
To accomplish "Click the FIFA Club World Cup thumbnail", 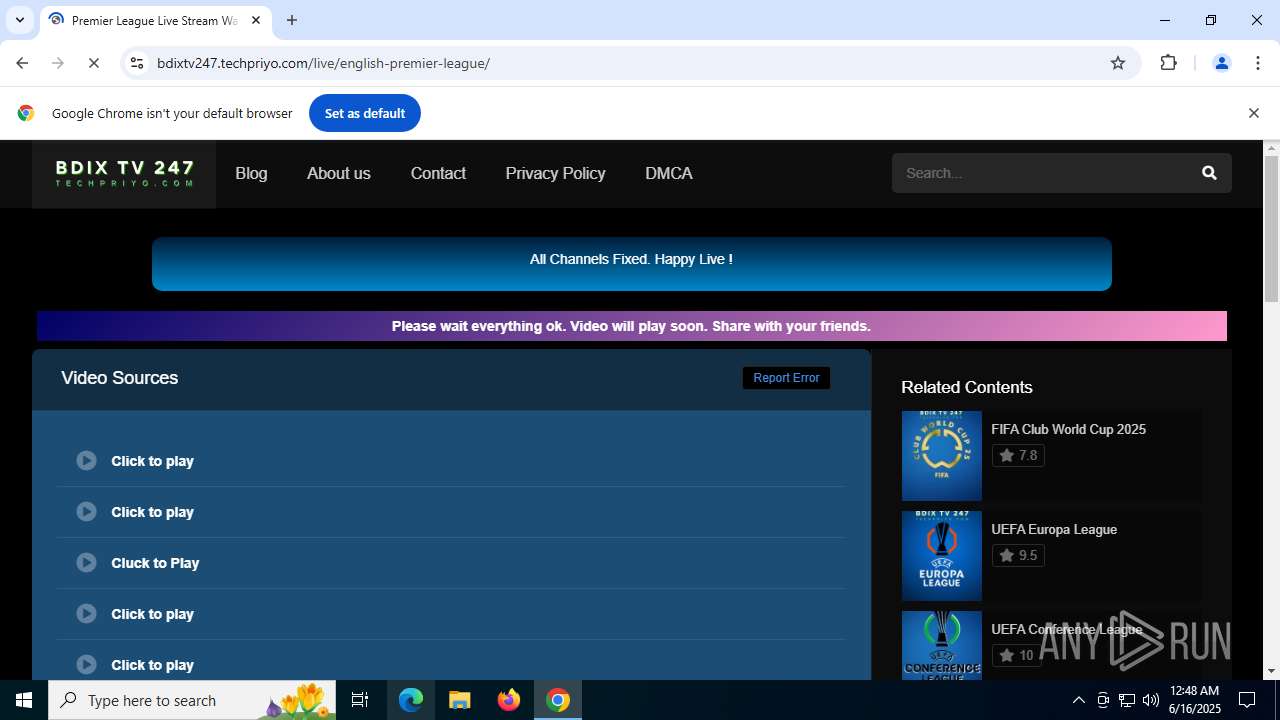I will pos(942,456).
